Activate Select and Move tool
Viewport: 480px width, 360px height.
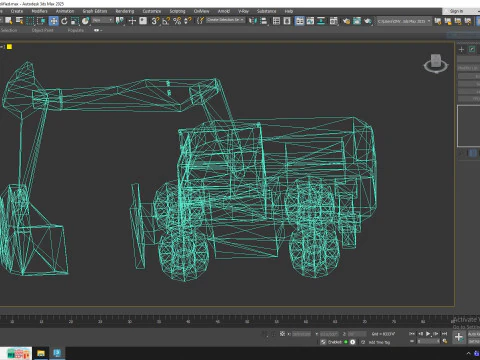point(53,21)
